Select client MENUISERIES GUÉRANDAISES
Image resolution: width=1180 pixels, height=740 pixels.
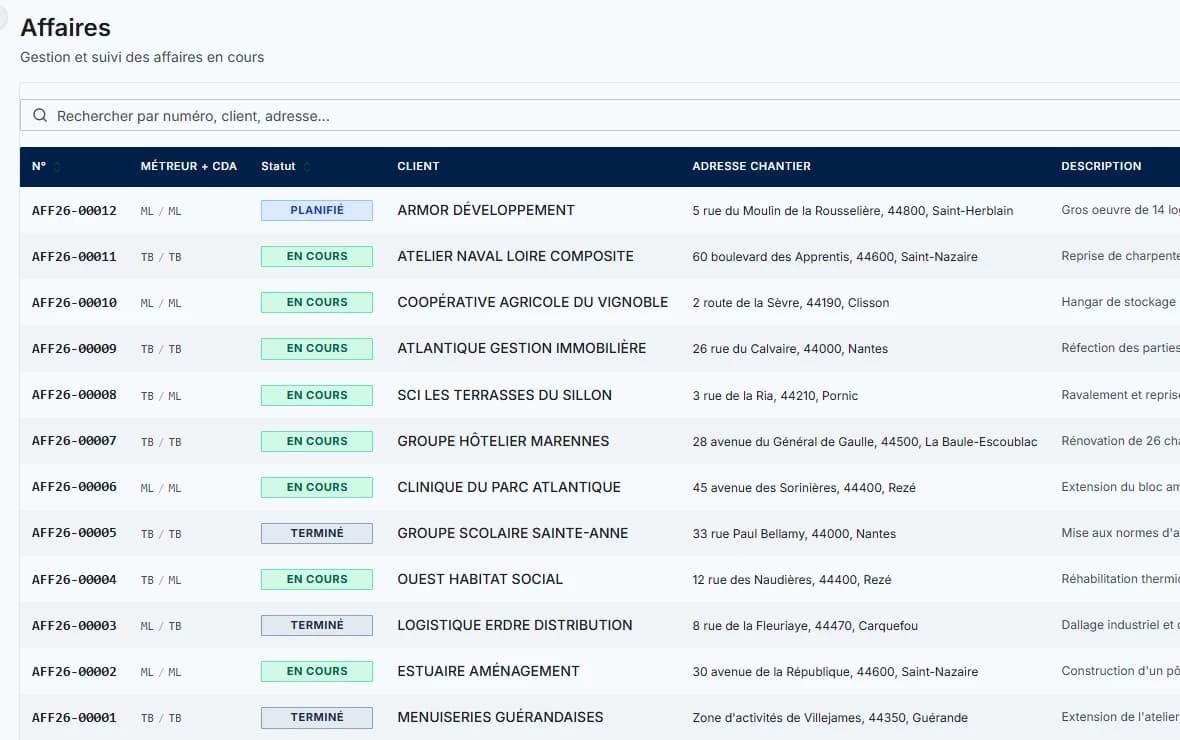500,717
